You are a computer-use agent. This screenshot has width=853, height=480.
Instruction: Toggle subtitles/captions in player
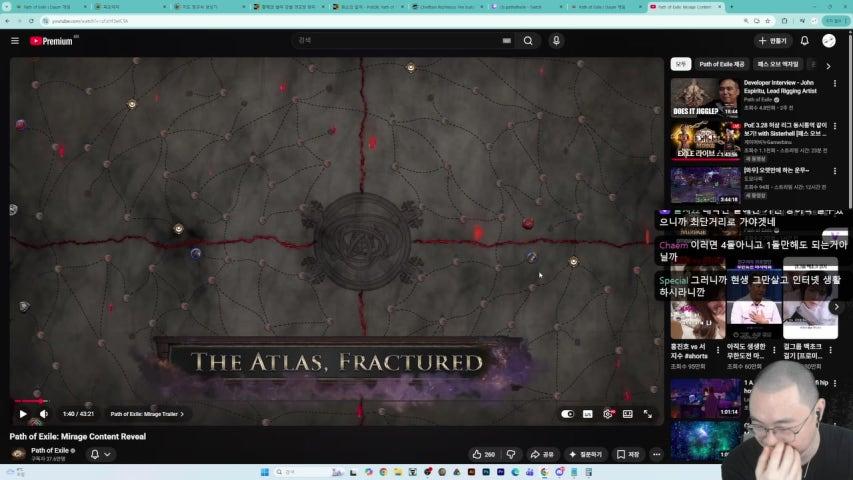click(x=588, y=414)
